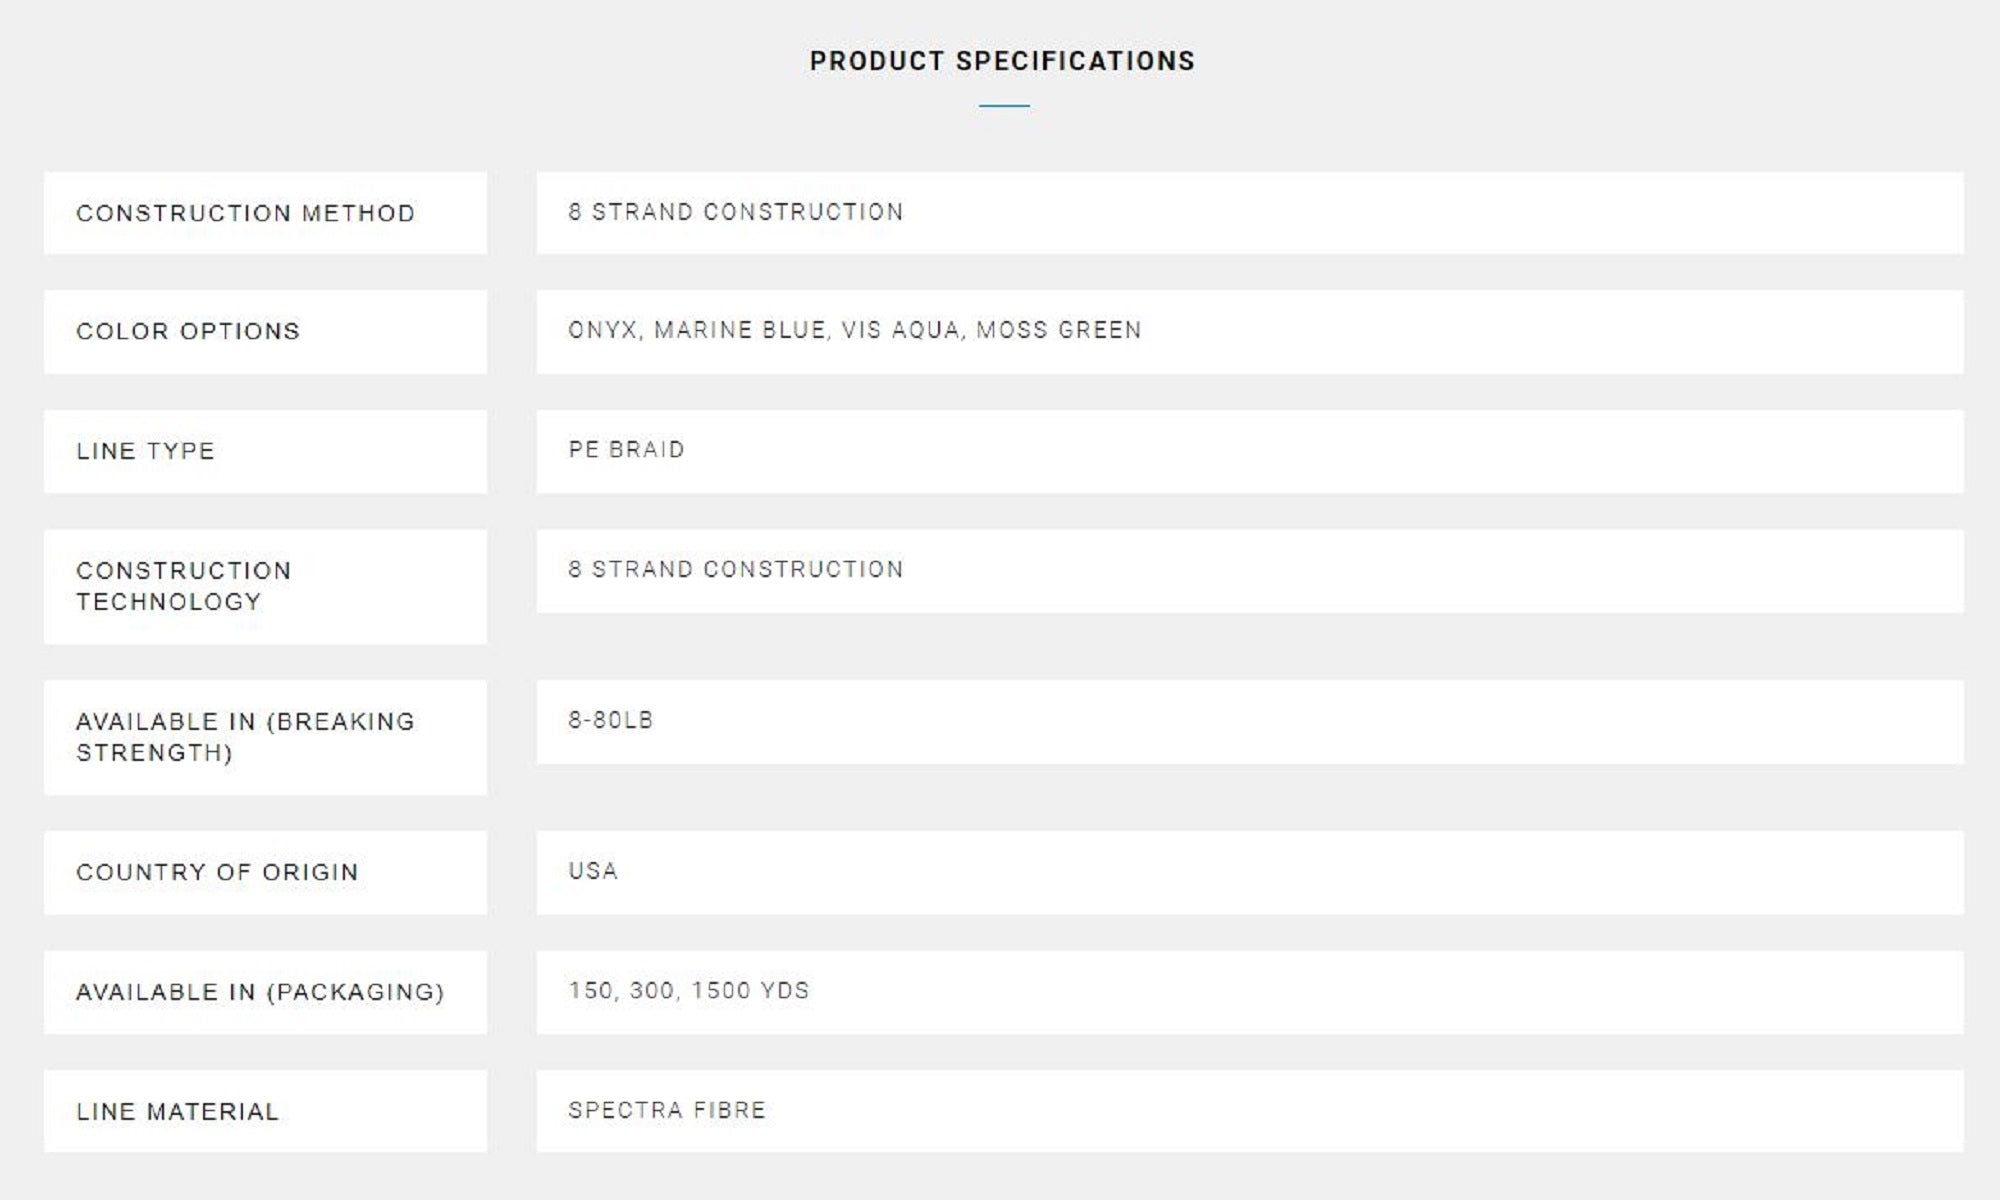Screen dimensions: 2000x1200
Task: Select the Available In (Breaking Strength) label
Action: tap(245, 737)
